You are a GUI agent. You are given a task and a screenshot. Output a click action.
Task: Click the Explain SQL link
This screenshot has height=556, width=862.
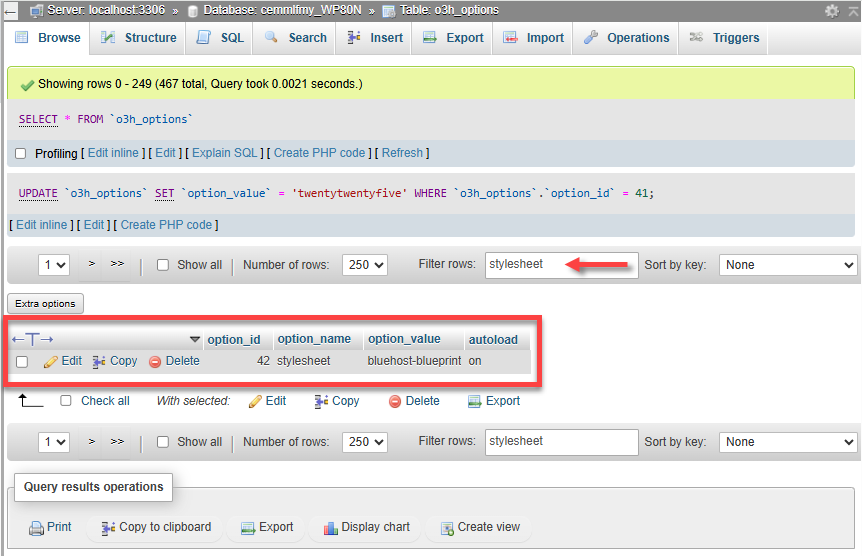click(x=225, y=153)
